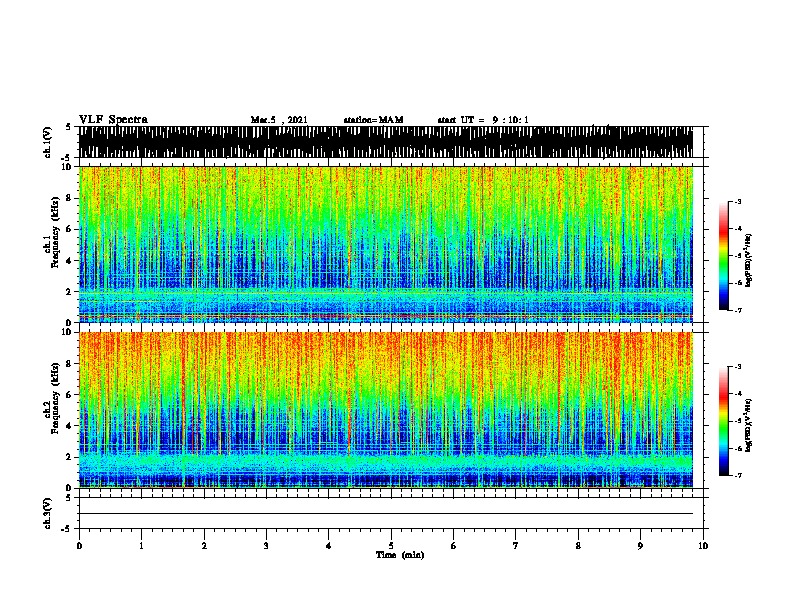Click ch.1 frequency tick label "10"

68,167
